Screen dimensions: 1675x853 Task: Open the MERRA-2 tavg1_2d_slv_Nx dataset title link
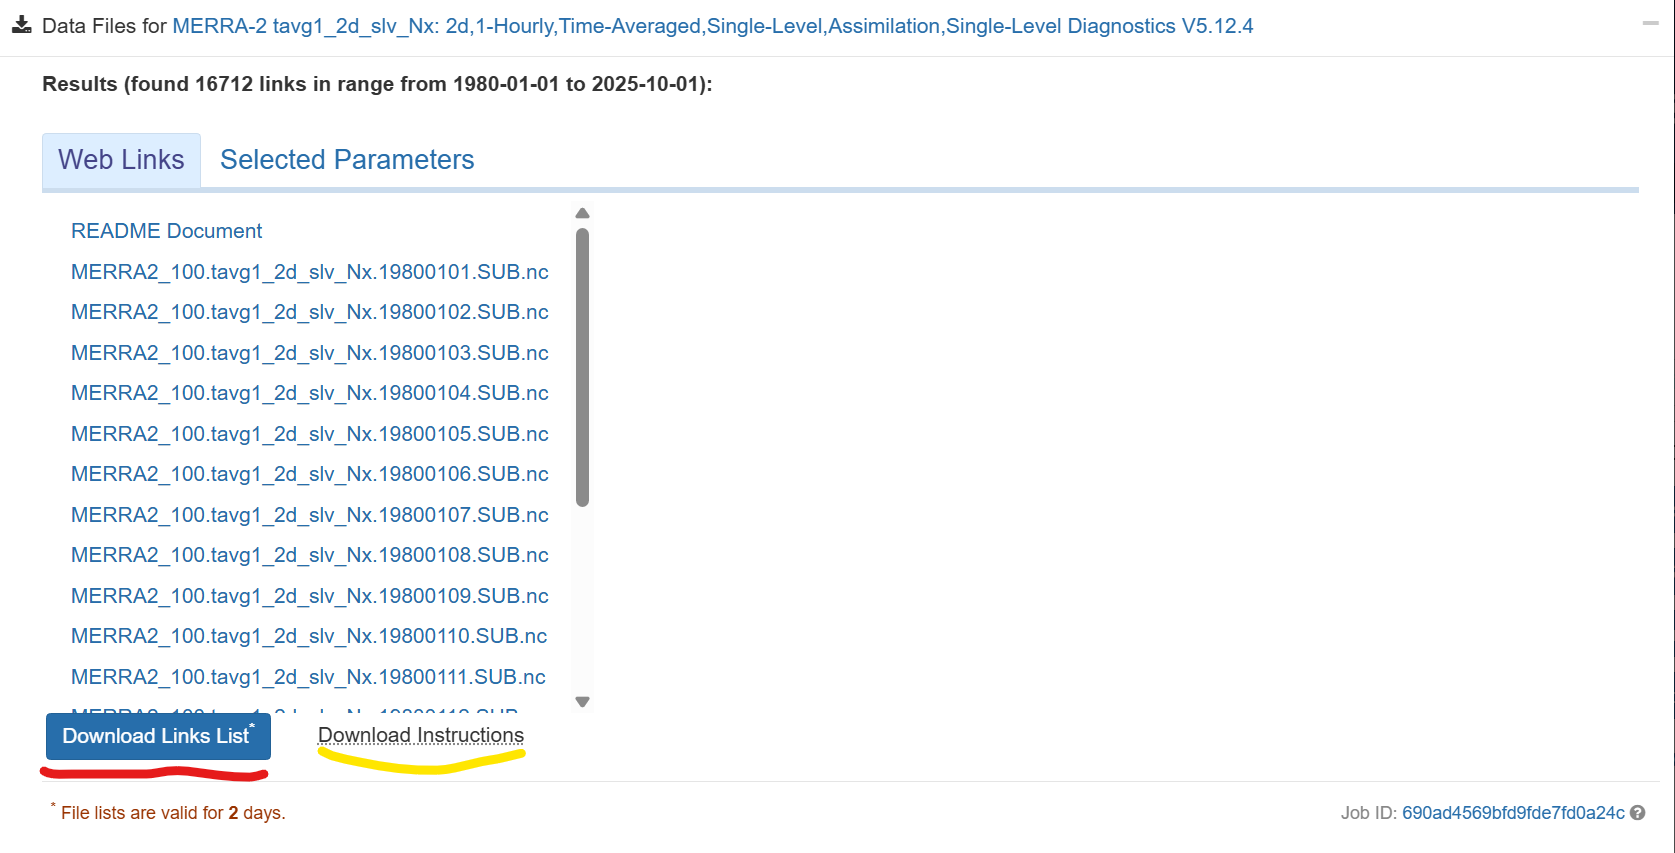(712, 26)
